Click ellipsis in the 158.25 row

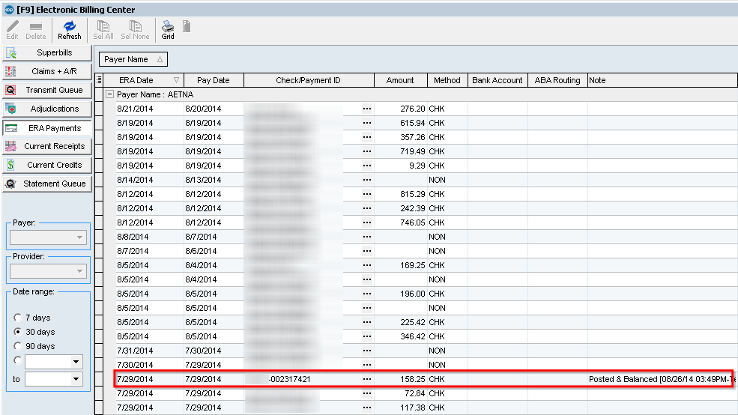(x=367, y=379)
